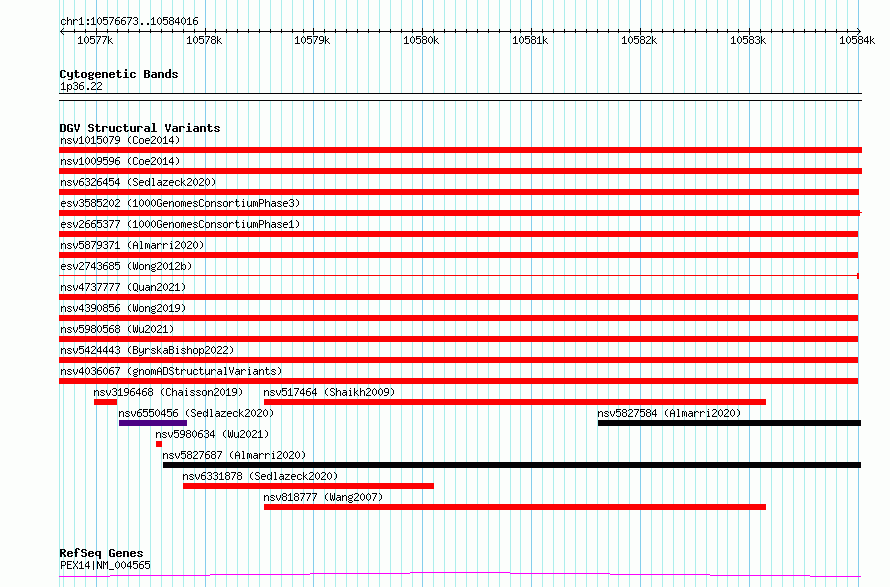This screenshot has height=587, width=890.
Task: Click the thin esv2743685 variant line
Action: click(x=459, y=276)
